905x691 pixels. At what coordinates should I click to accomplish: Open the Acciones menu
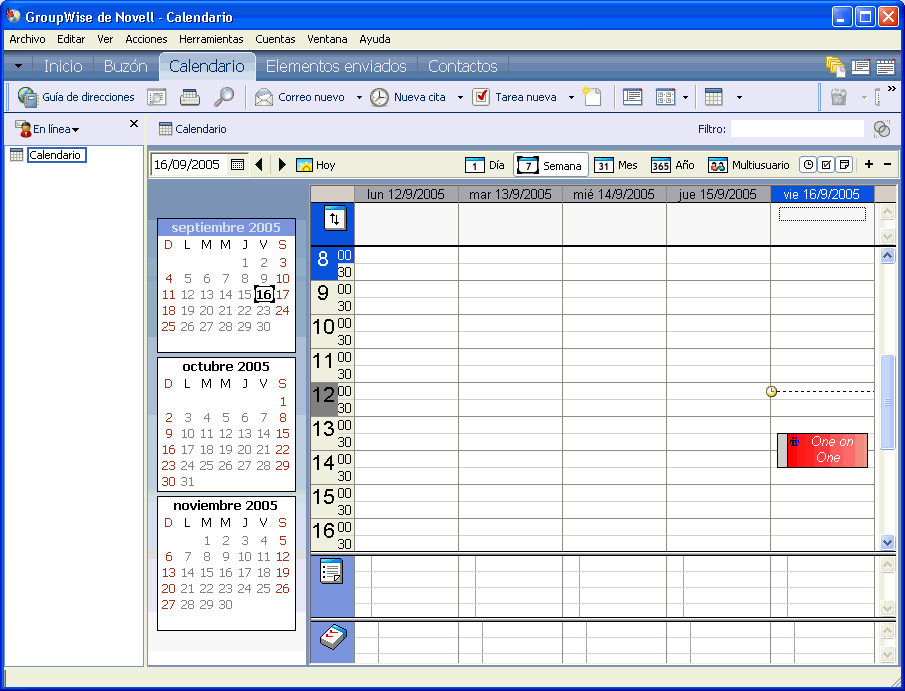[x=146, y=39]
